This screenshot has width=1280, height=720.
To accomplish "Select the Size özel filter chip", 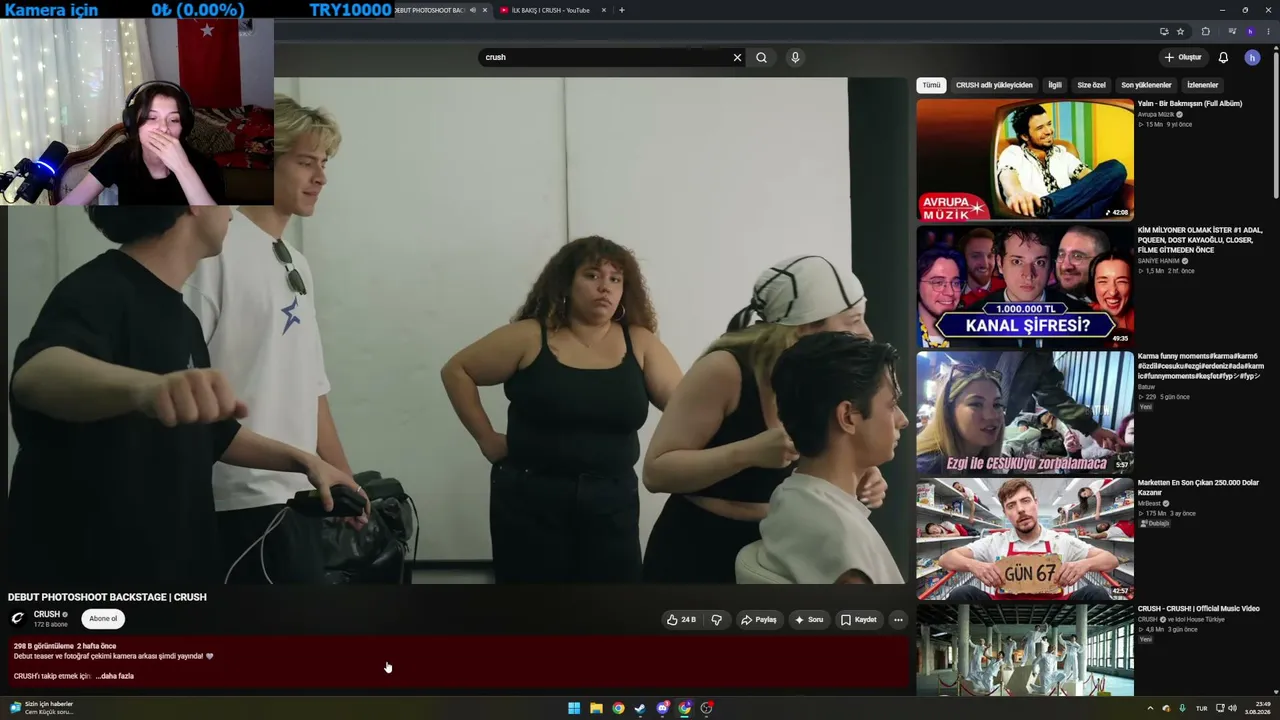I will click(x=1091, y=85).
